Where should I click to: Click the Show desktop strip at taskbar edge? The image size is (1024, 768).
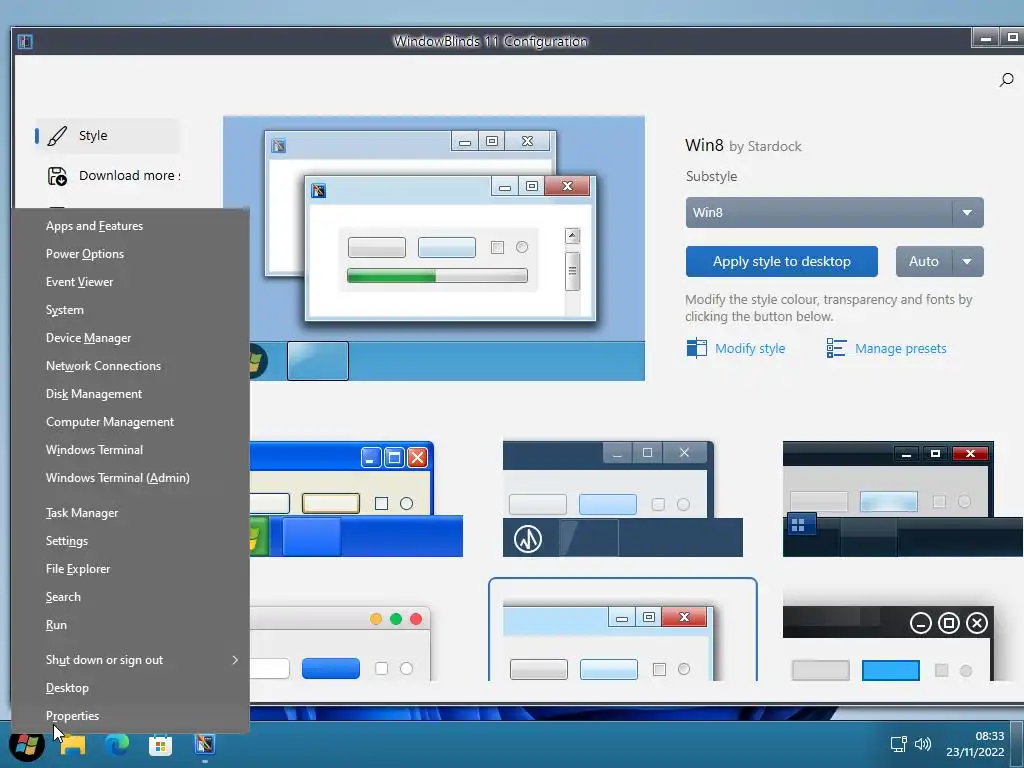(x=1017, y=744)
